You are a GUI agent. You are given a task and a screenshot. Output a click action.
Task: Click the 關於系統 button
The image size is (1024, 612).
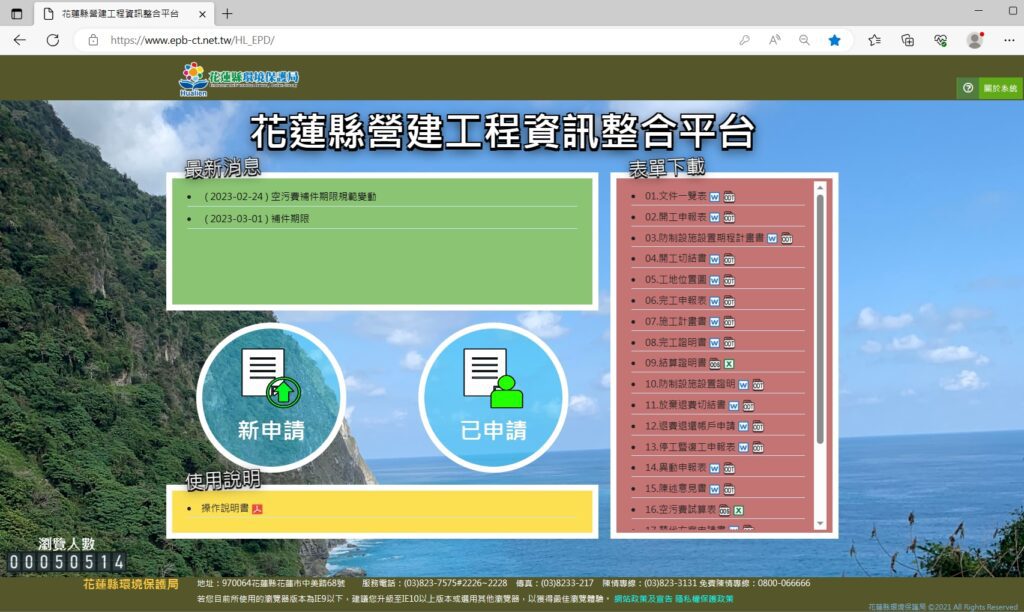pyautogui.click(x=989, y=88)
